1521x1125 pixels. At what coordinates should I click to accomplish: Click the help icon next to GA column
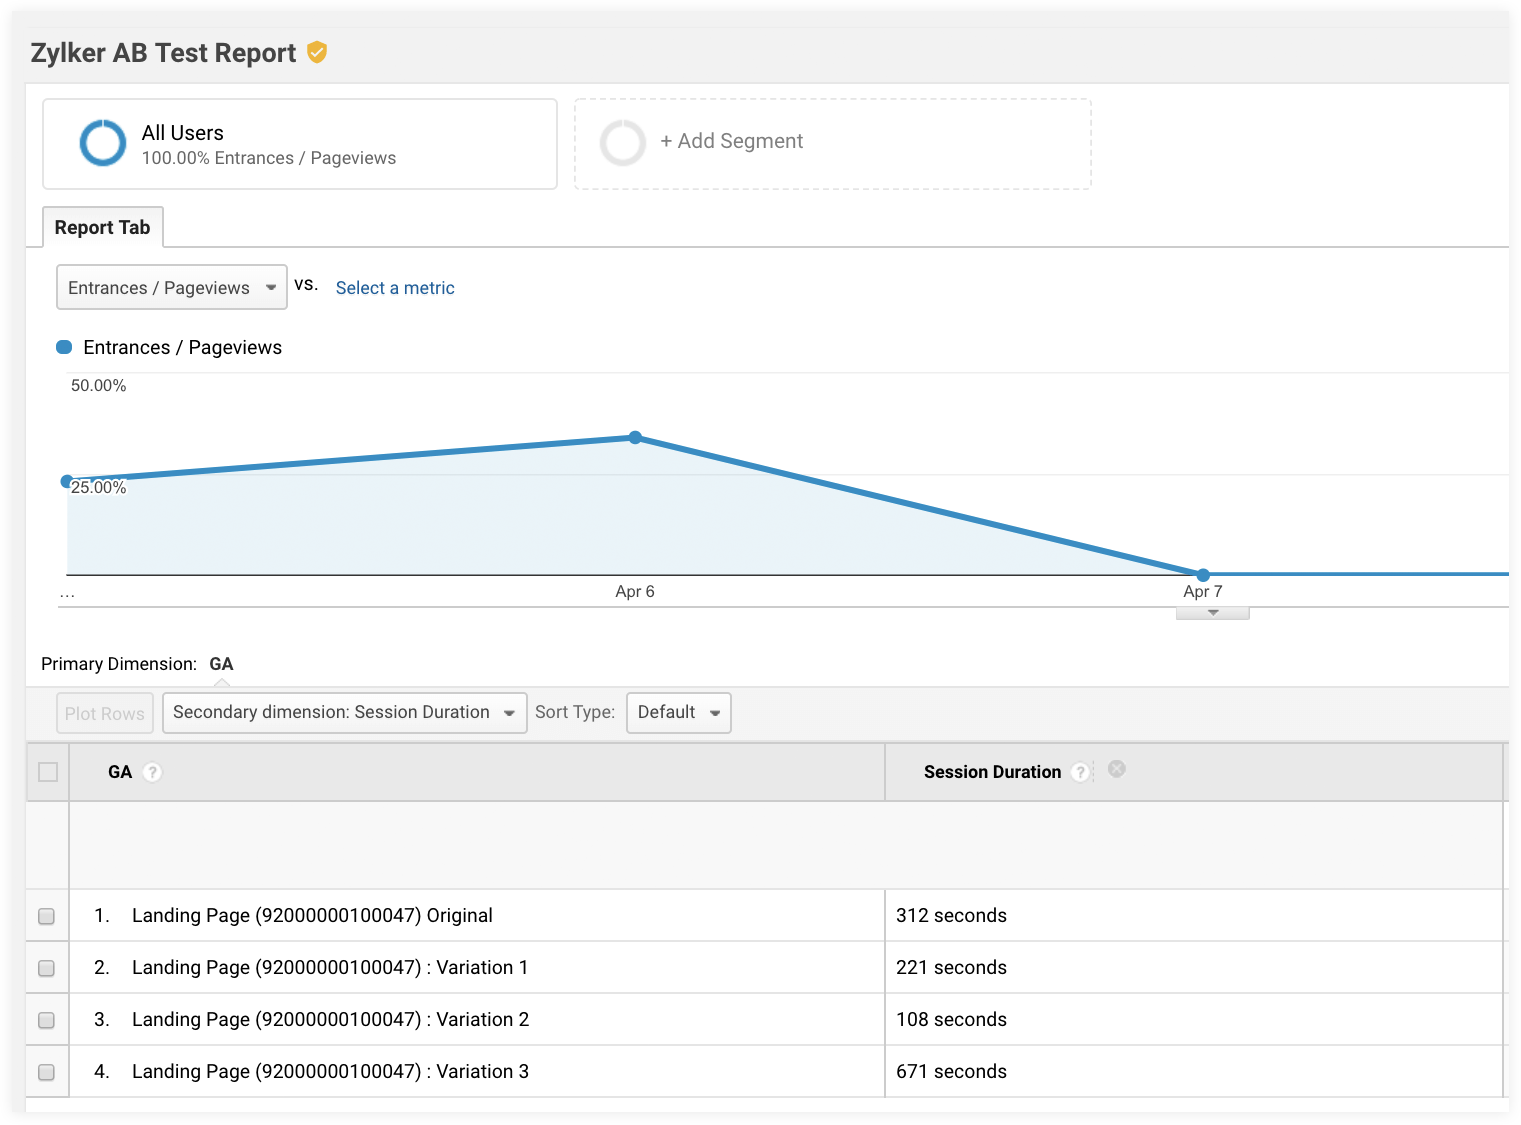point(152,772)
